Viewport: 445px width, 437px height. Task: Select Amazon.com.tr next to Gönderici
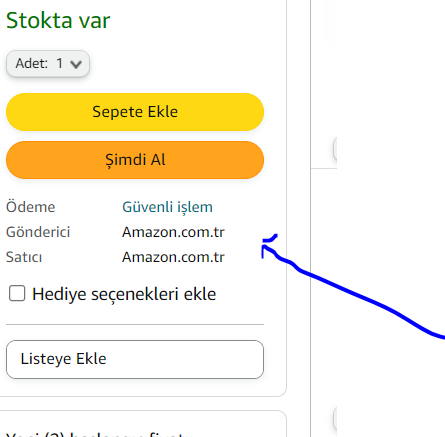pyautogui.click(x=173, y=232)
